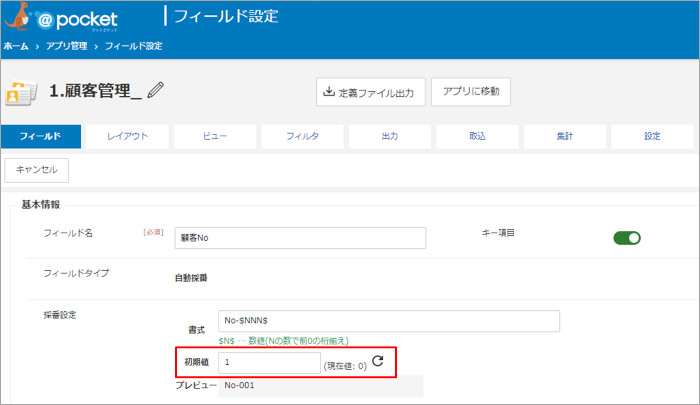Click the [必須] required marker
This screenshot has width=700, height=405.
pyautogui.click(x=153, y=233)
